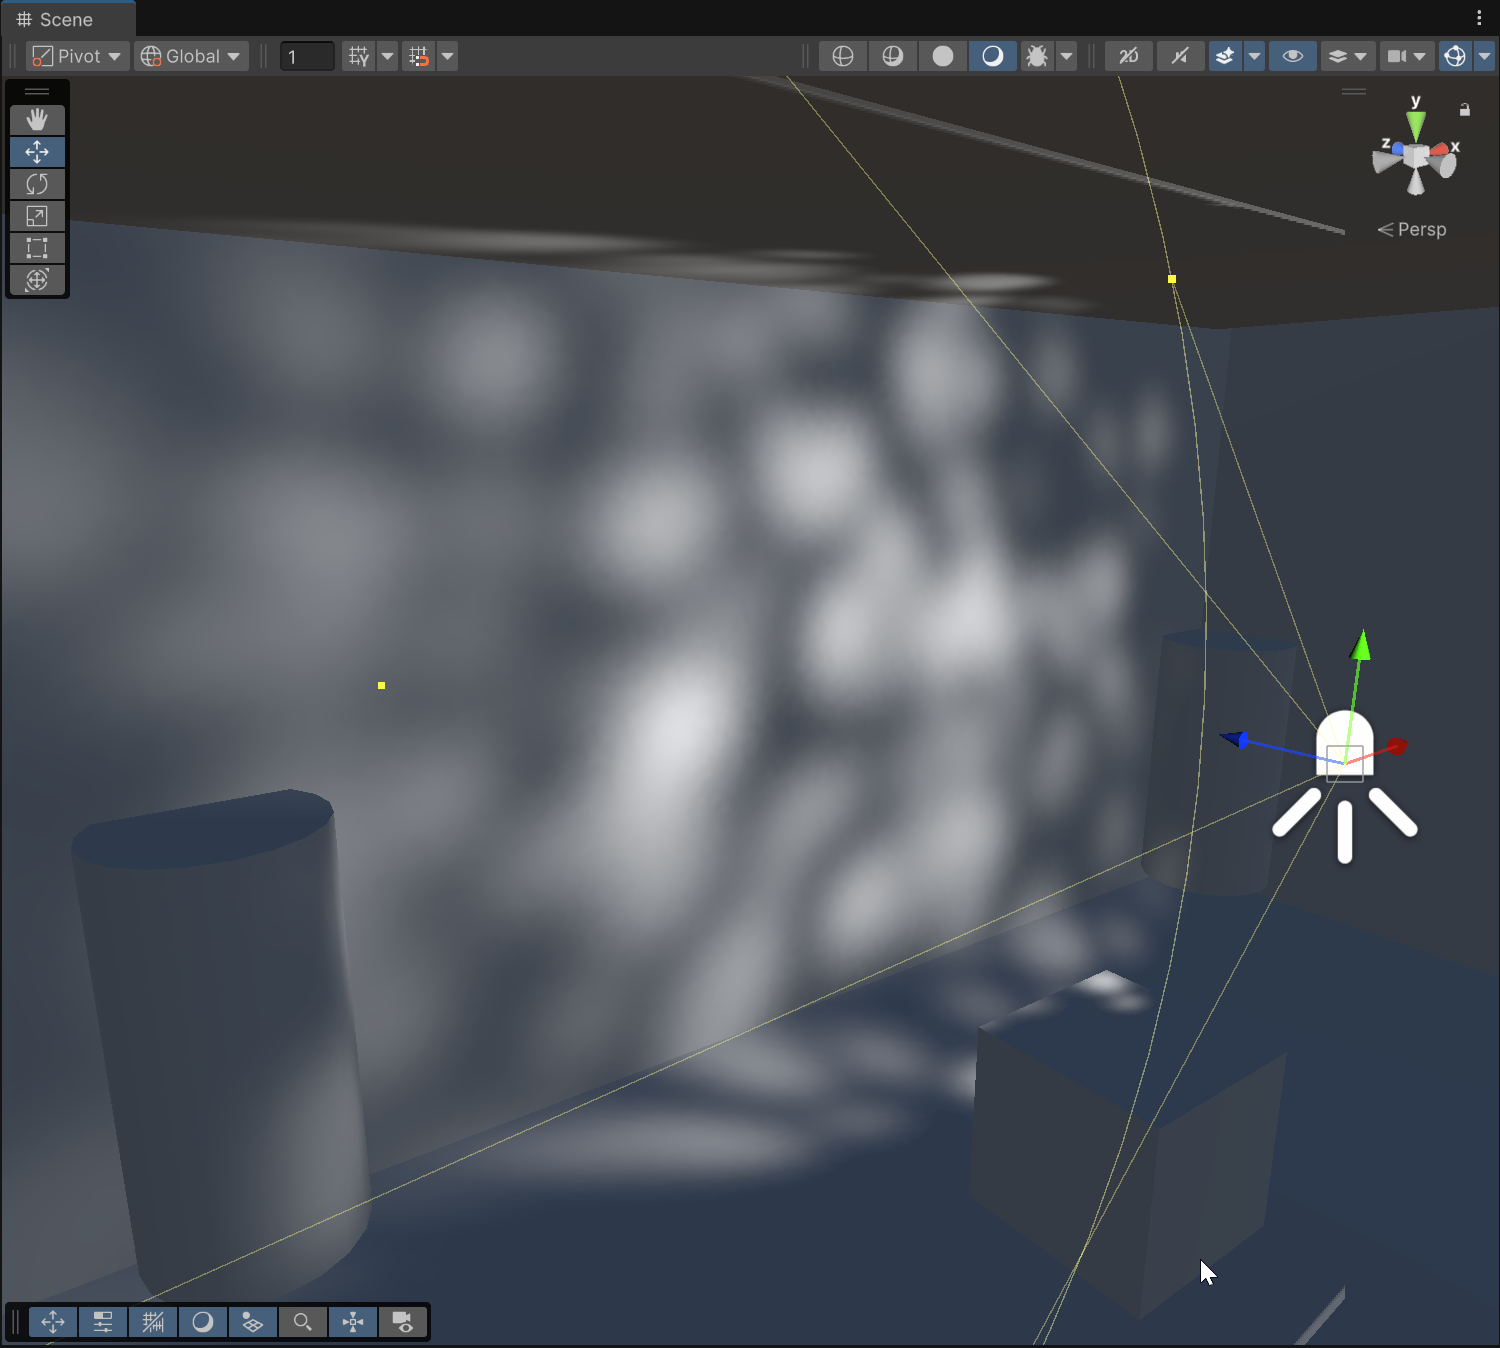Click the green Y-axis move handle arrow

pos(1360,645)
